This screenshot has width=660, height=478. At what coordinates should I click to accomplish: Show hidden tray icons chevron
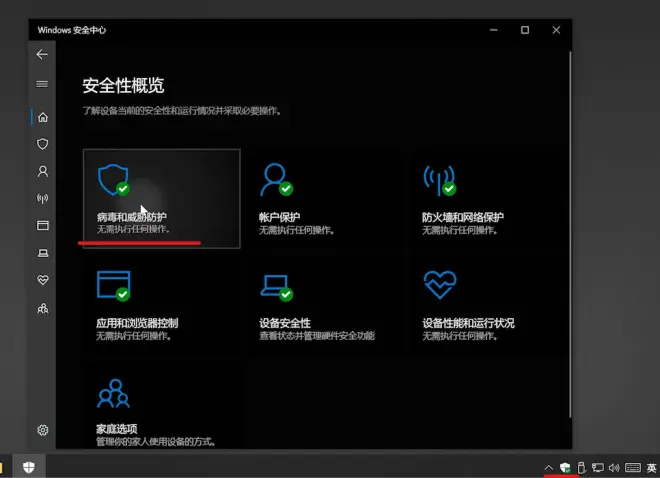[548, 467]
